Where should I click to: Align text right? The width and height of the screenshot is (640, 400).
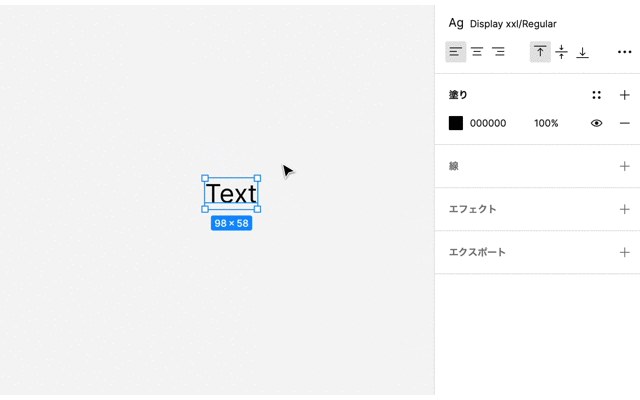click(498, 52)
